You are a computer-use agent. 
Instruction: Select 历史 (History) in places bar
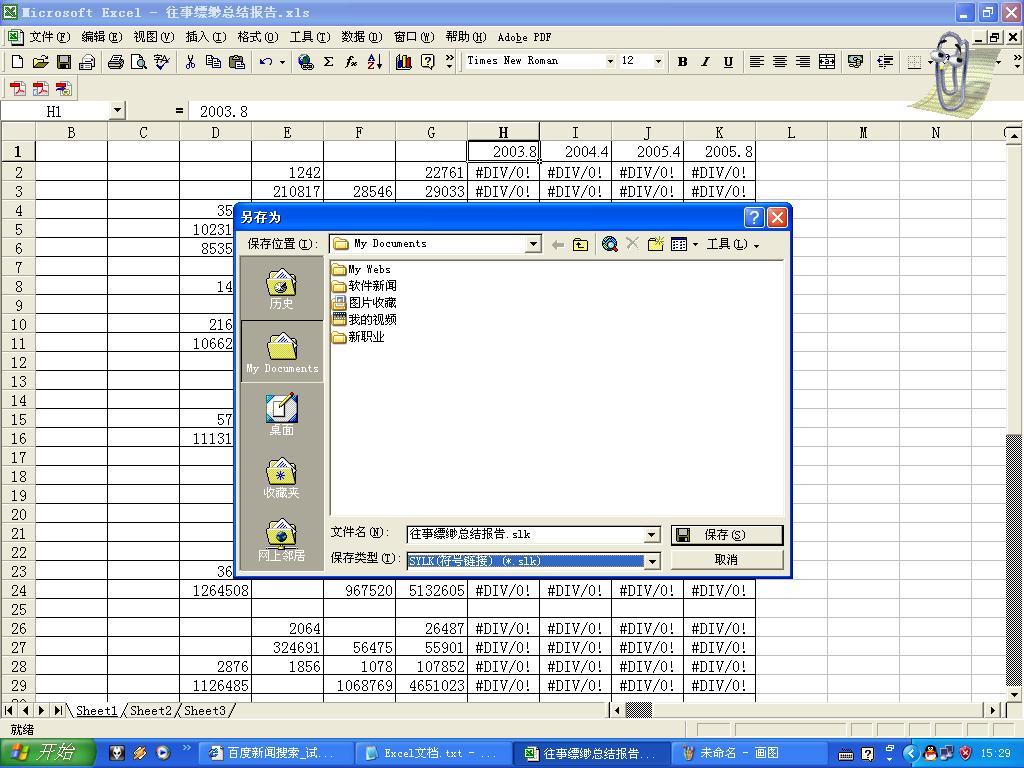281,289
